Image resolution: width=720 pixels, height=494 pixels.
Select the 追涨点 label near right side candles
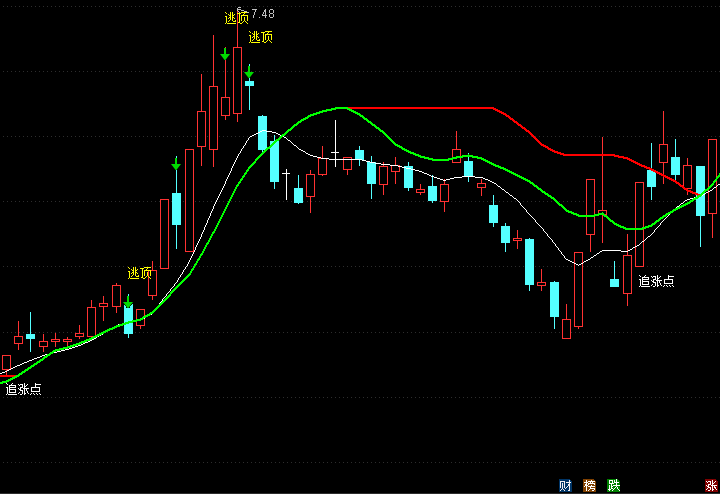point(656,281)
